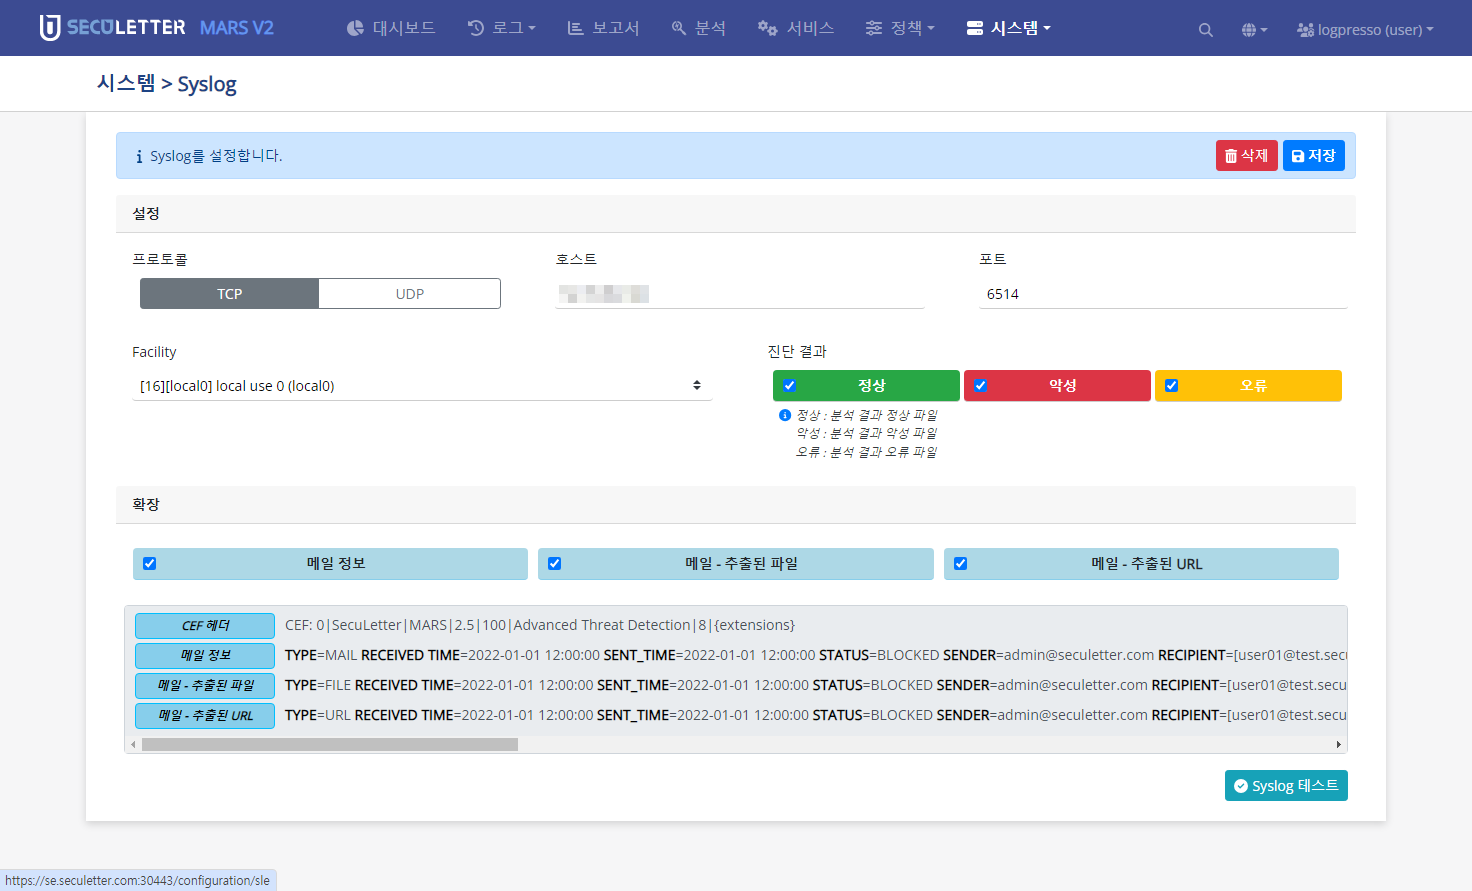Toggle the 메일 - 추출된 URL checkbox
This screenshot has height=891, width=1472.
[961, 564]
